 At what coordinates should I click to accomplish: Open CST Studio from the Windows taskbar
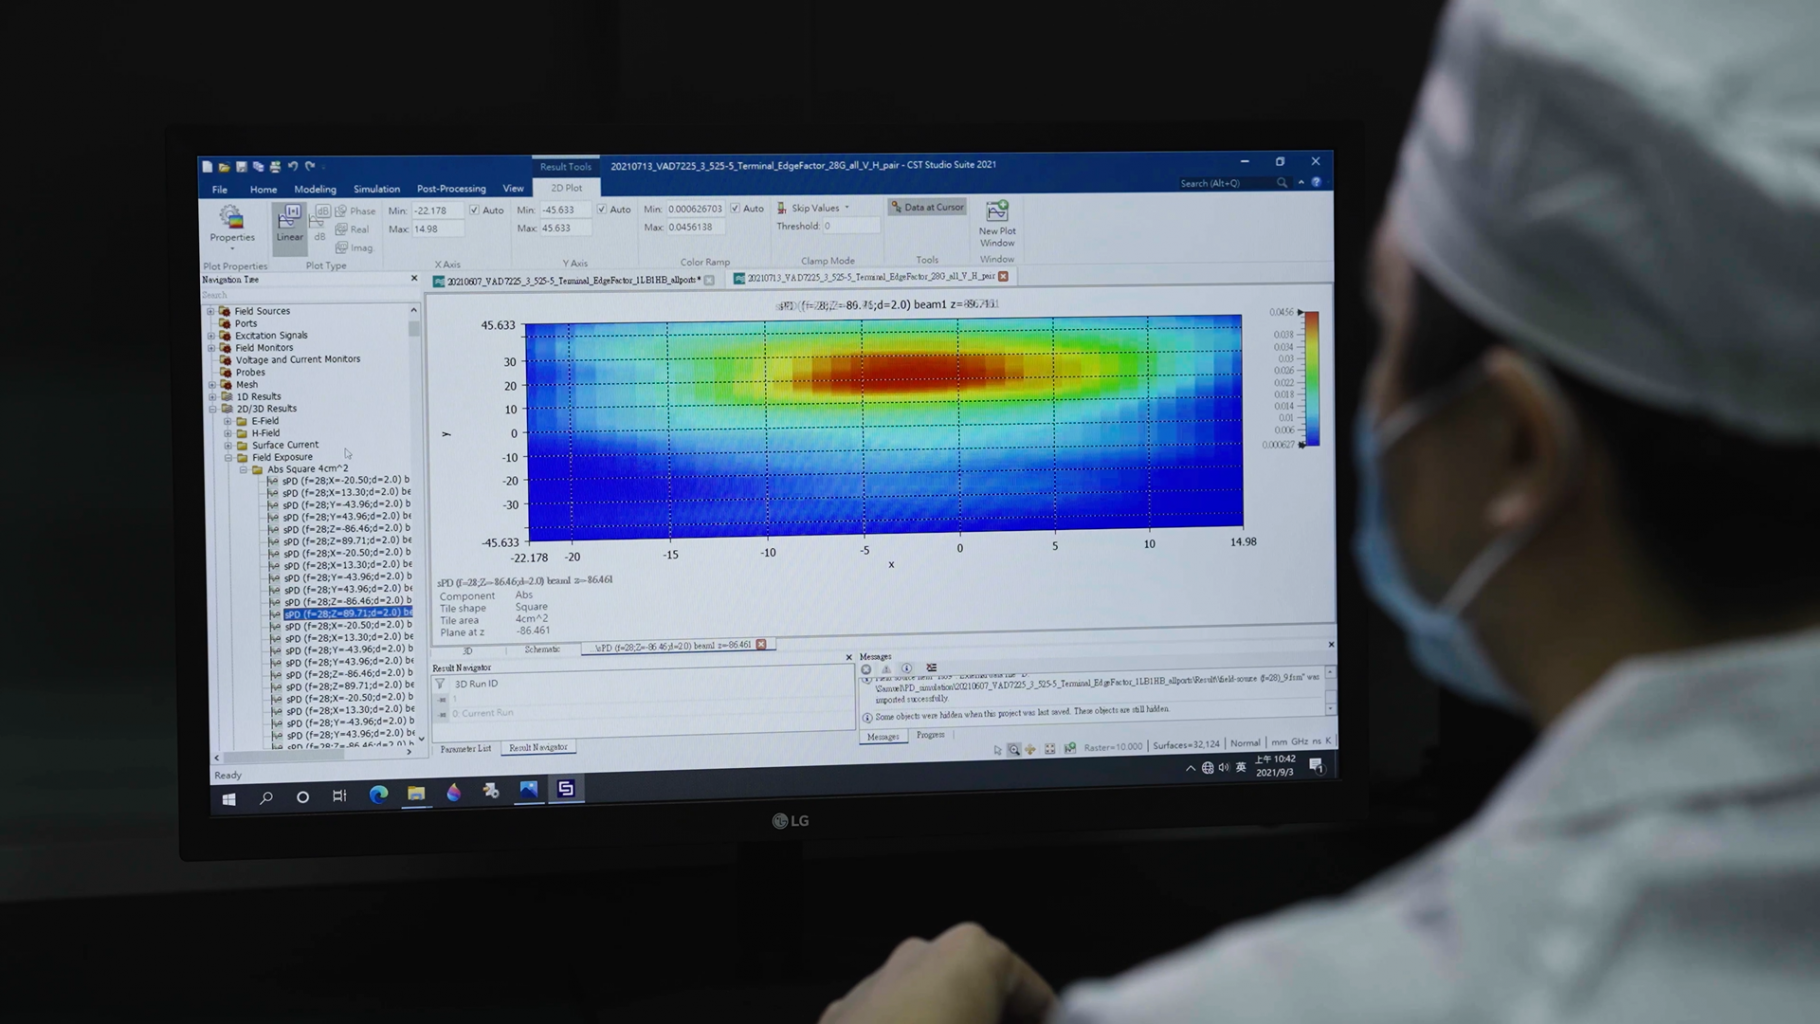566,790
